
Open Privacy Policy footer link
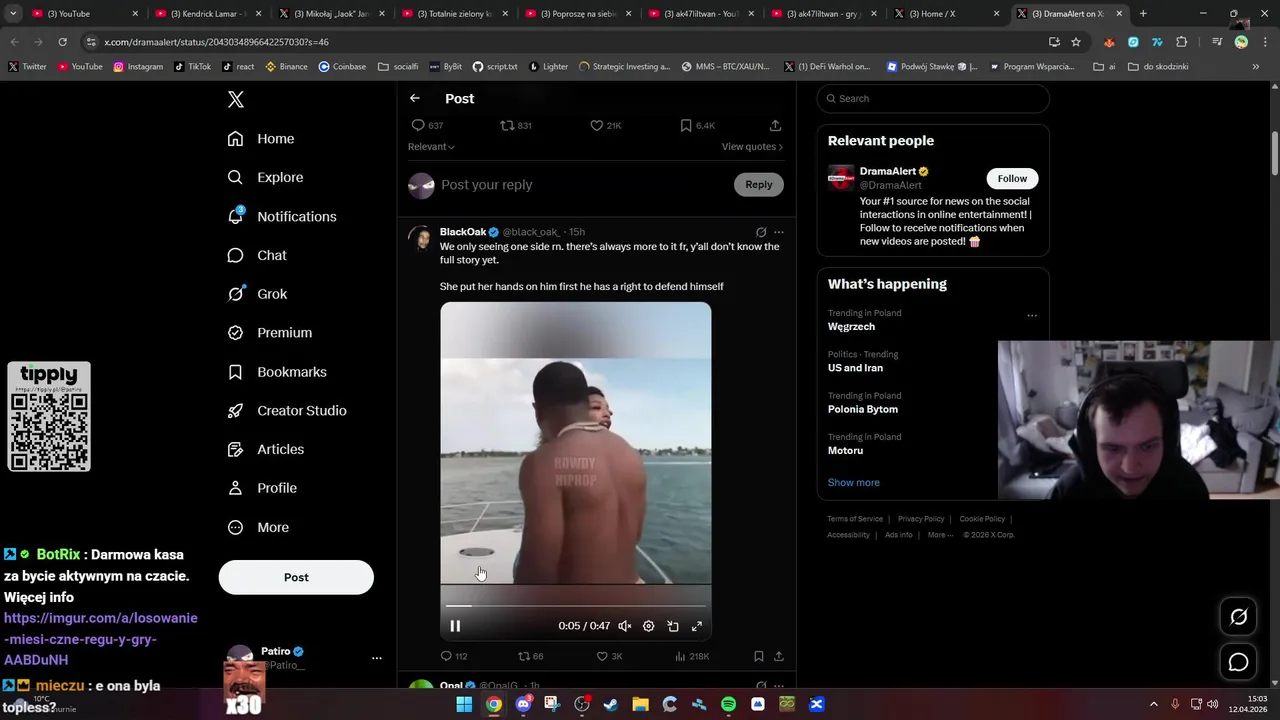(921, 519)
